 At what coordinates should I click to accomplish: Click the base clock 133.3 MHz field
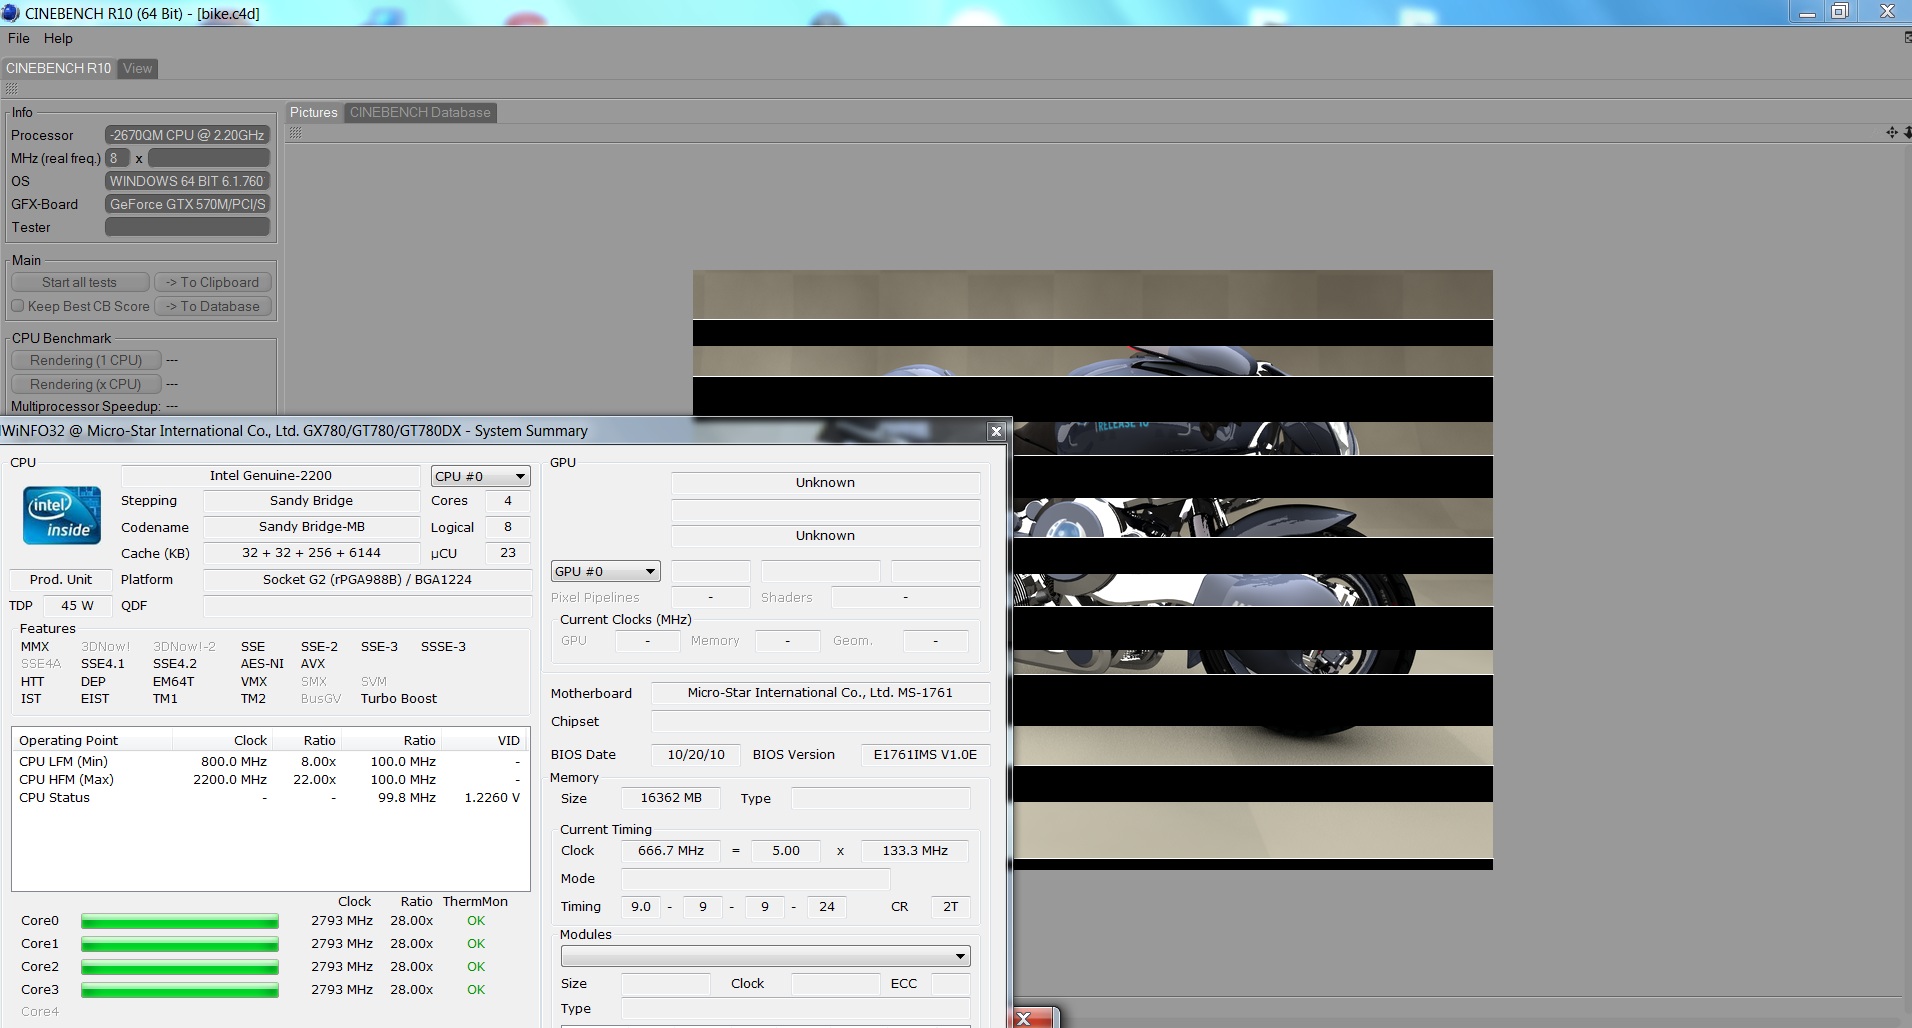coord(915,851)
